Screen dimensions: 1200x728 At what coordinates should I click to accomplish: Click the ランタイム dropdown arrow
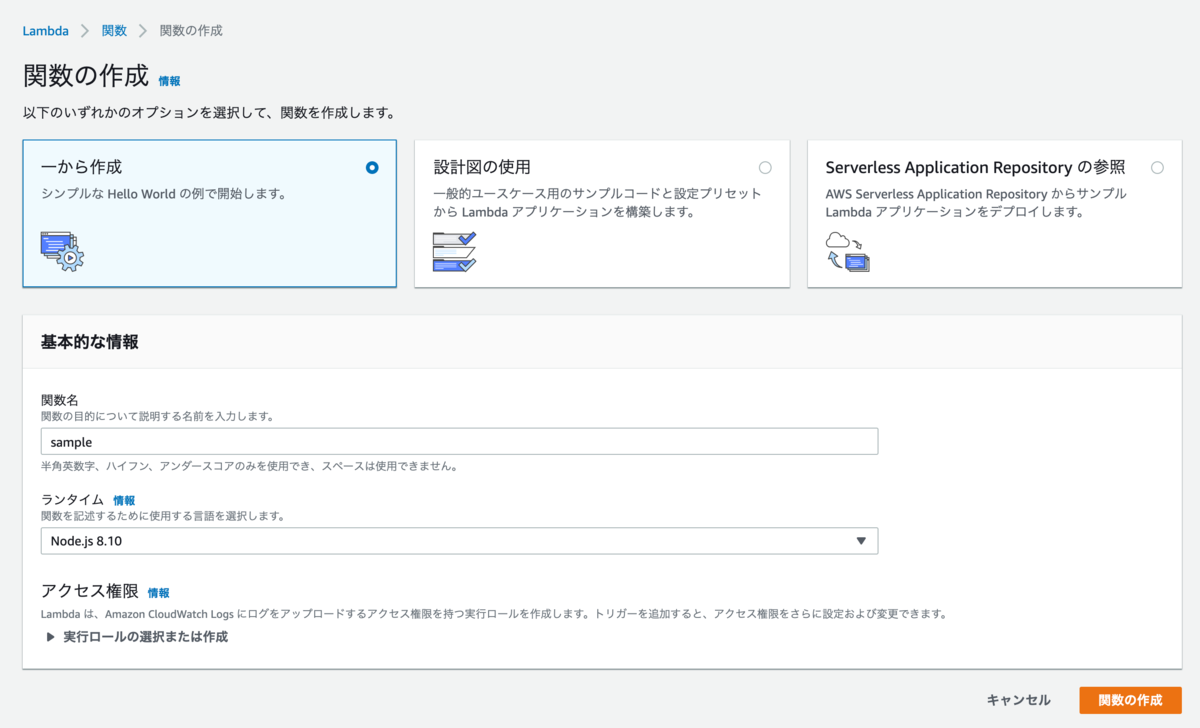click(x=861, y=540)
